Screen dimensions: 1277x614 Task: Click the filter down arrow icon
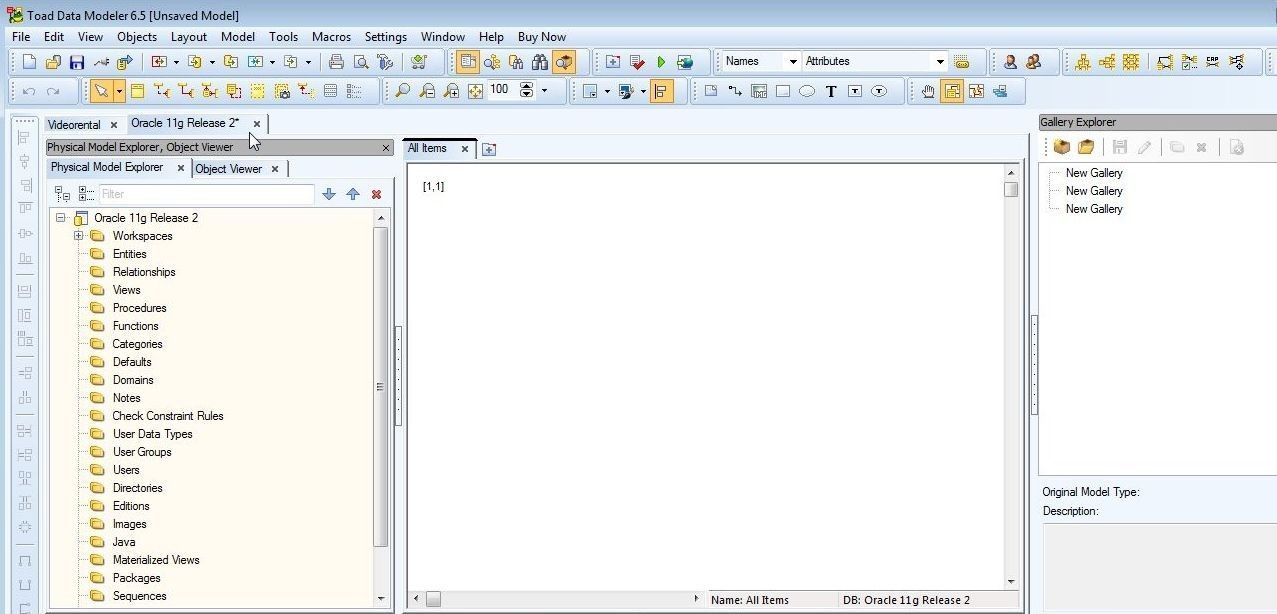[x=328, y=194]
